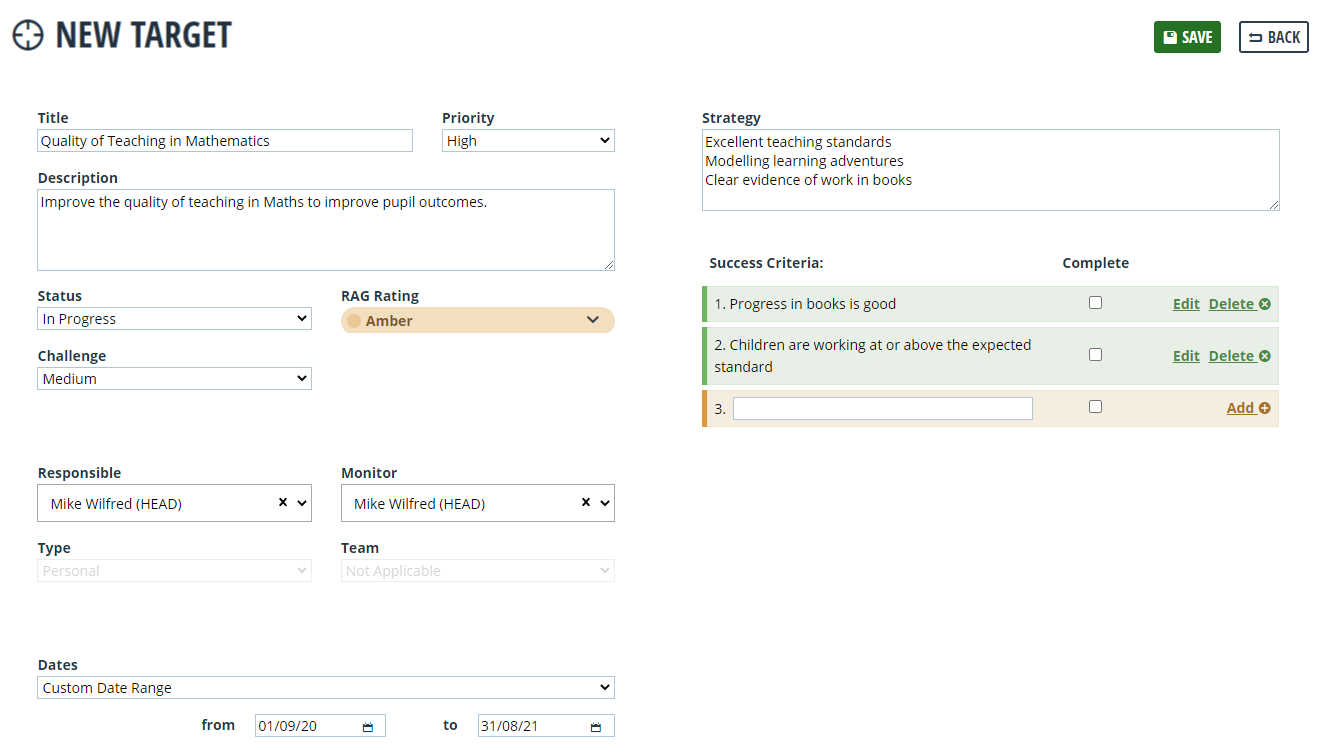1342x753 pixels.
Task: Edit the 'Progress in books is good' criterion
Action: click(1185, 304)
